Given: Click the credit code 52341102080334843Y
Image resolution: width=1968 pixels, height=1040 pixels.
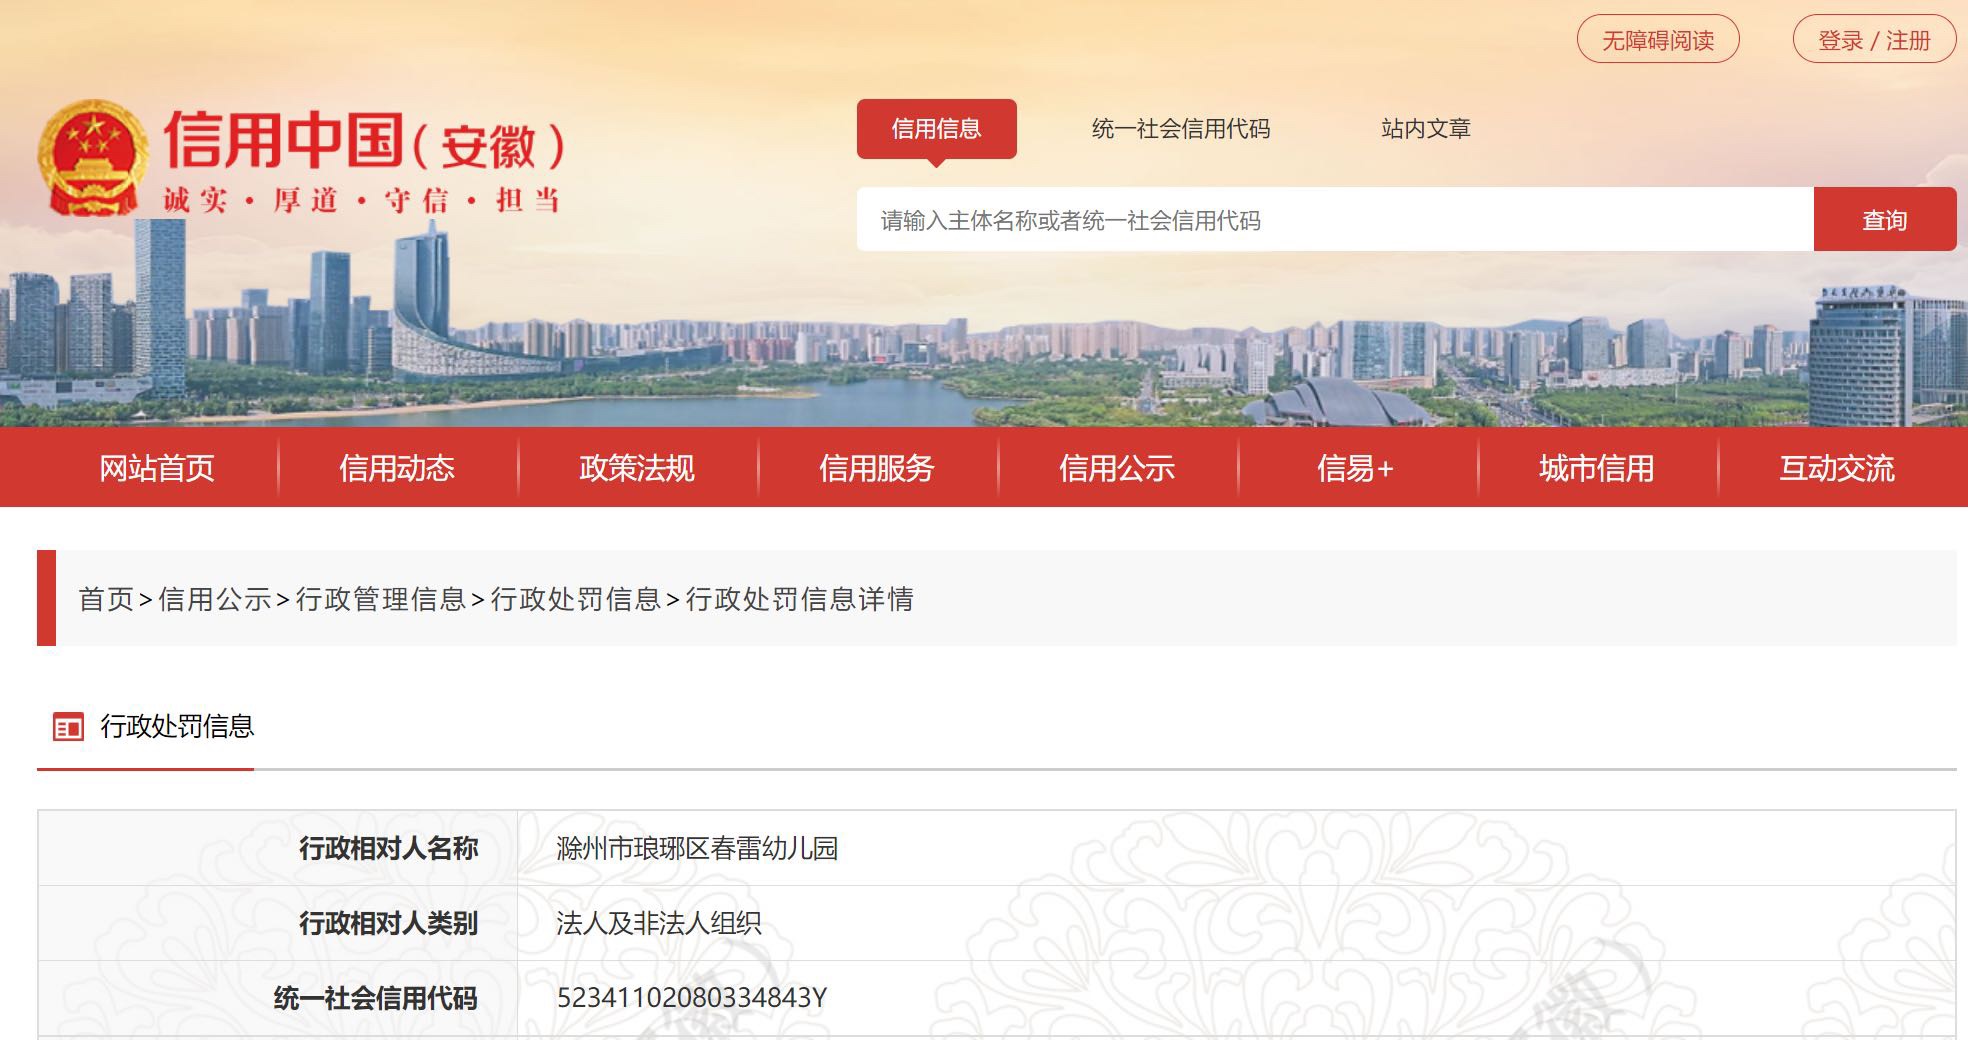Looking at the screenshot, I should click(x=692, y=998).
